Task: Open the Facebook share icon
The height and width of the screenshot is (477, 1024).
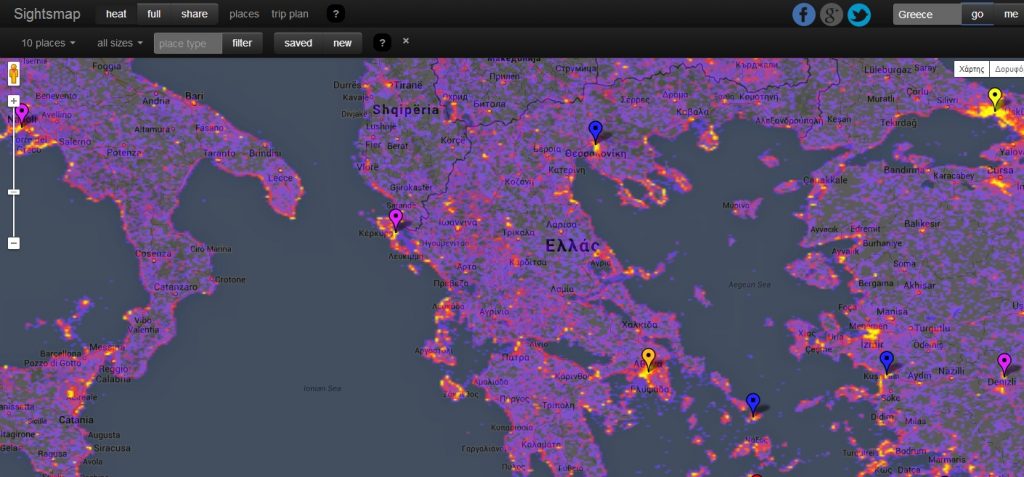Action: [x=804, y=14]
